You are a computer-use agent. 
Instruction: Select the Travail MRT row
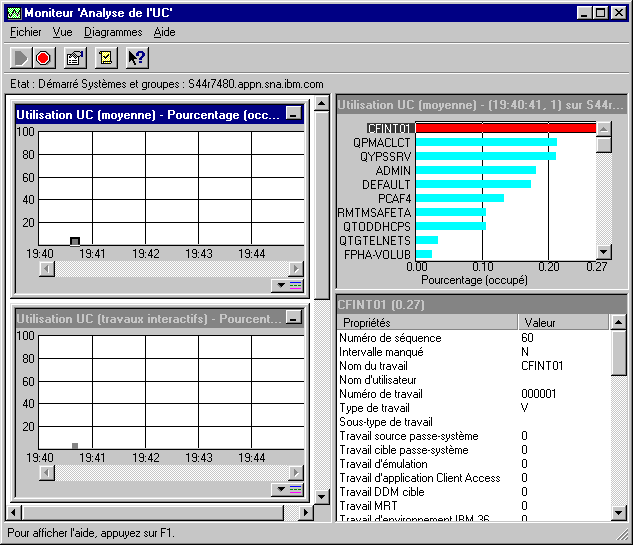click(473, 506)
